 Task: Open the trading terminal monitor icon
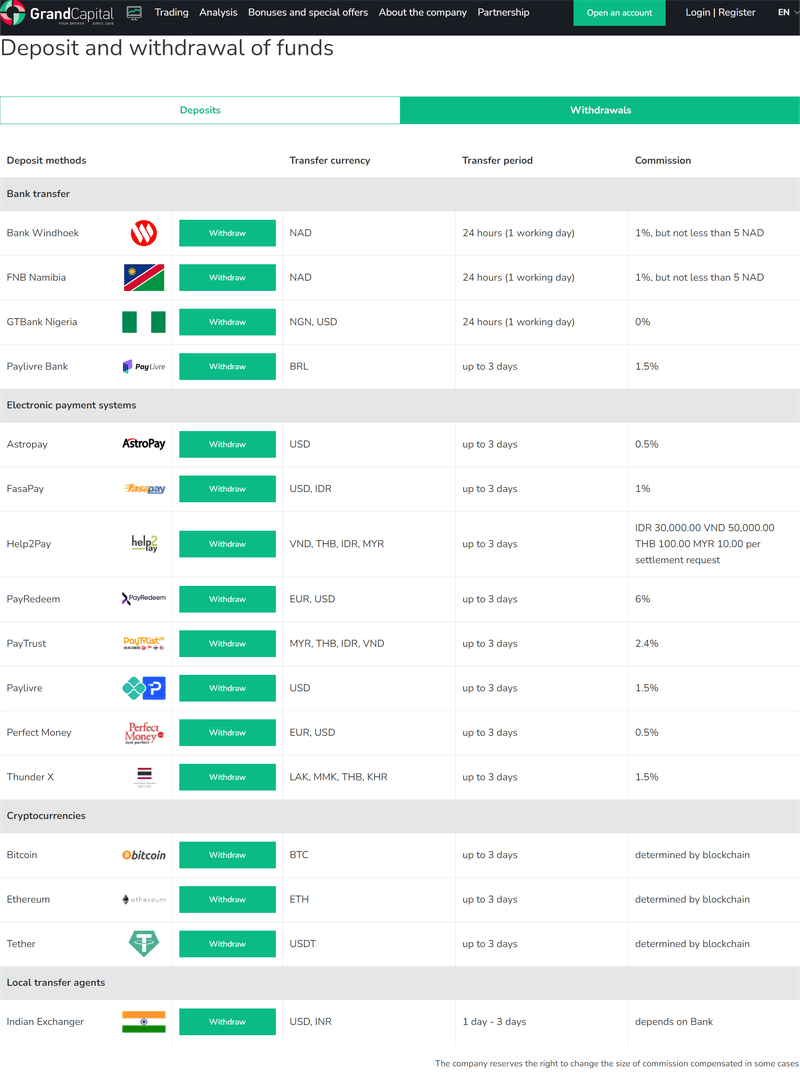(x=135, y=13)
